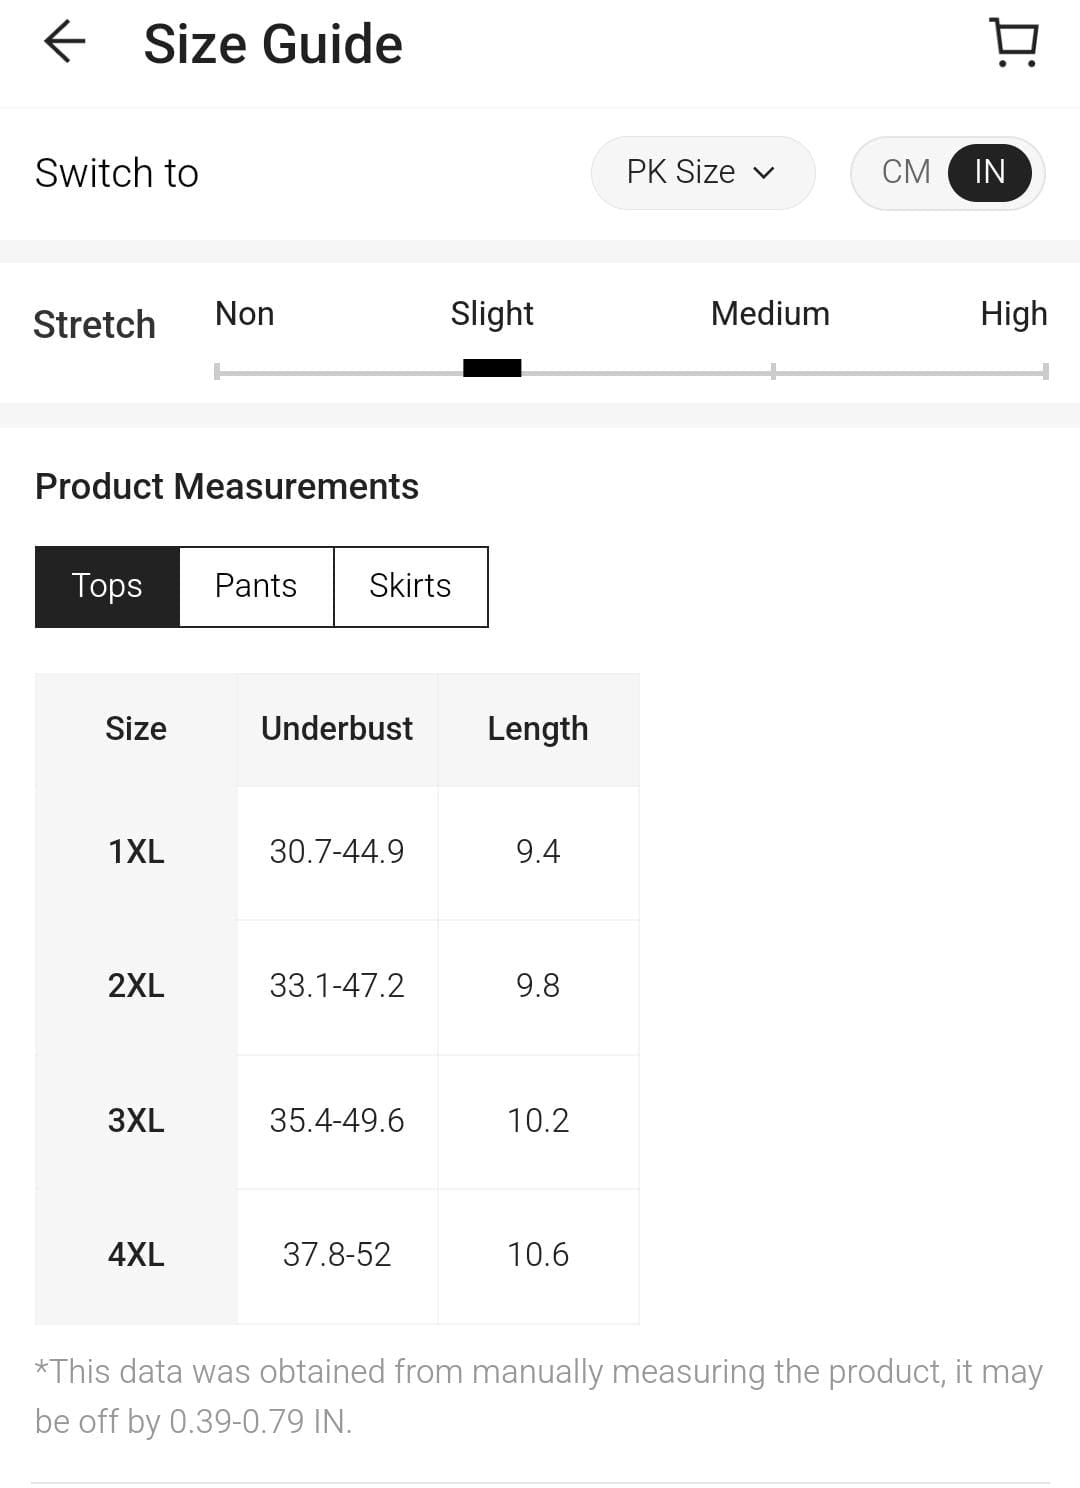Viewport: 1080px width, 1488px height.
Task: Switch to the Skirts tab
Action: point(410,586)
